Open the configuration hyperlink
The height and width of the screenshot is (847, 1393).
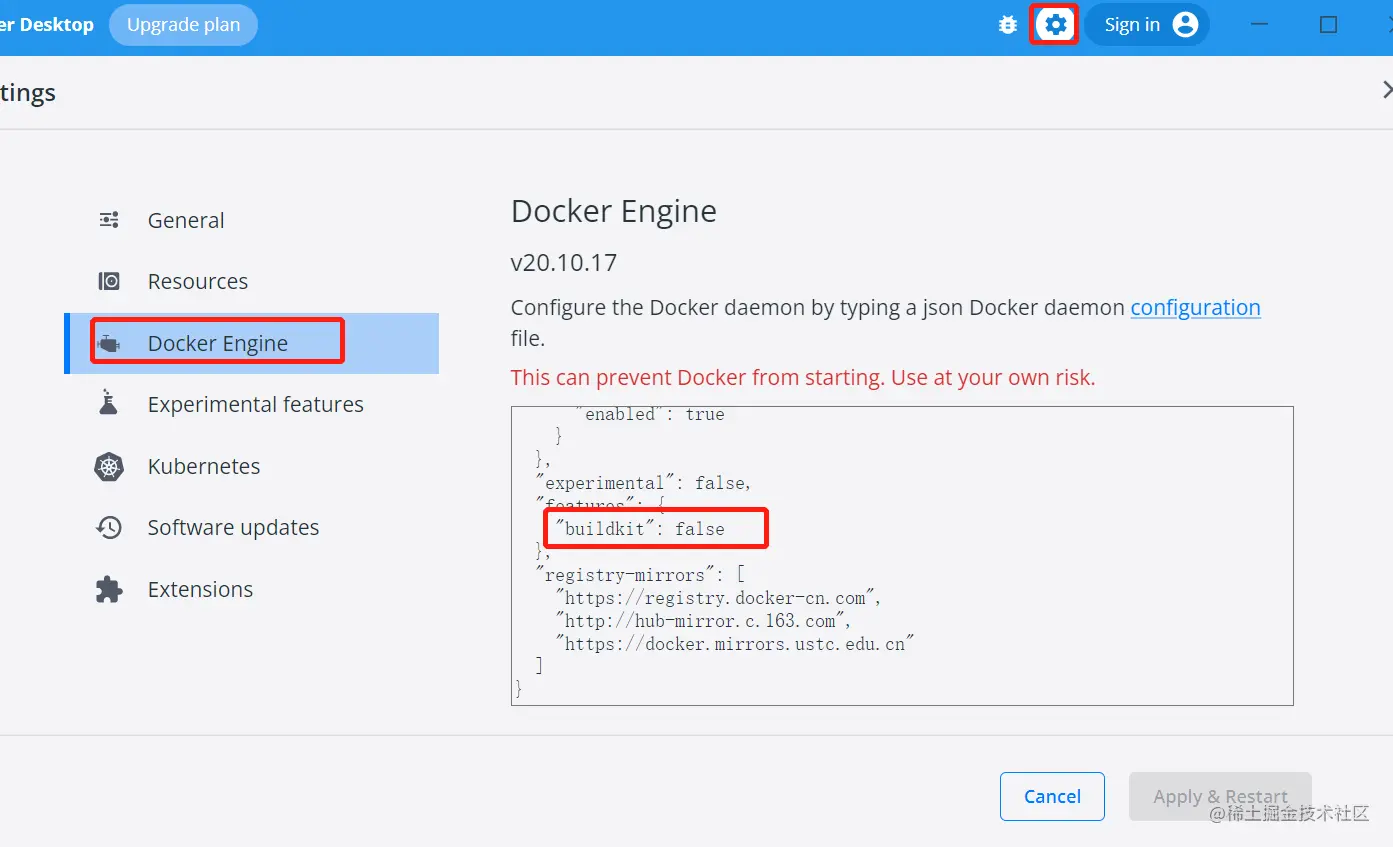coord(1195,308)
